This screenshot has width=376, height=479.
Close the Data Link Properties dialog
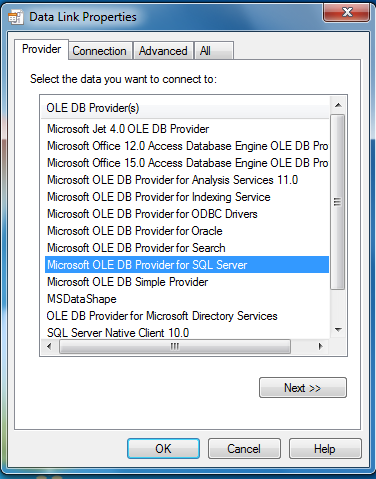pos(347,12)
